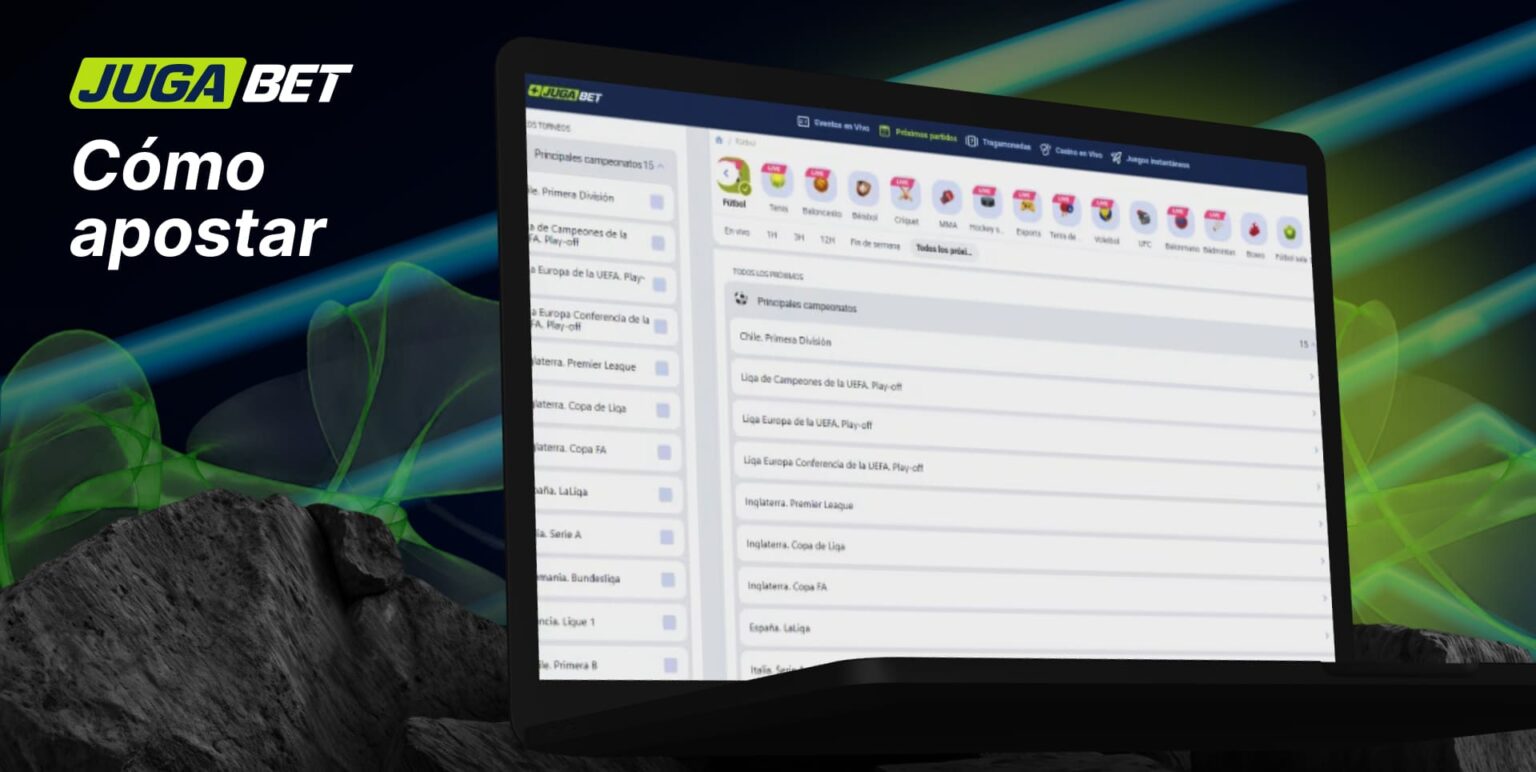Click the Jugabet logo in site header
1536x772 pixels.
(x=565, y=94)
